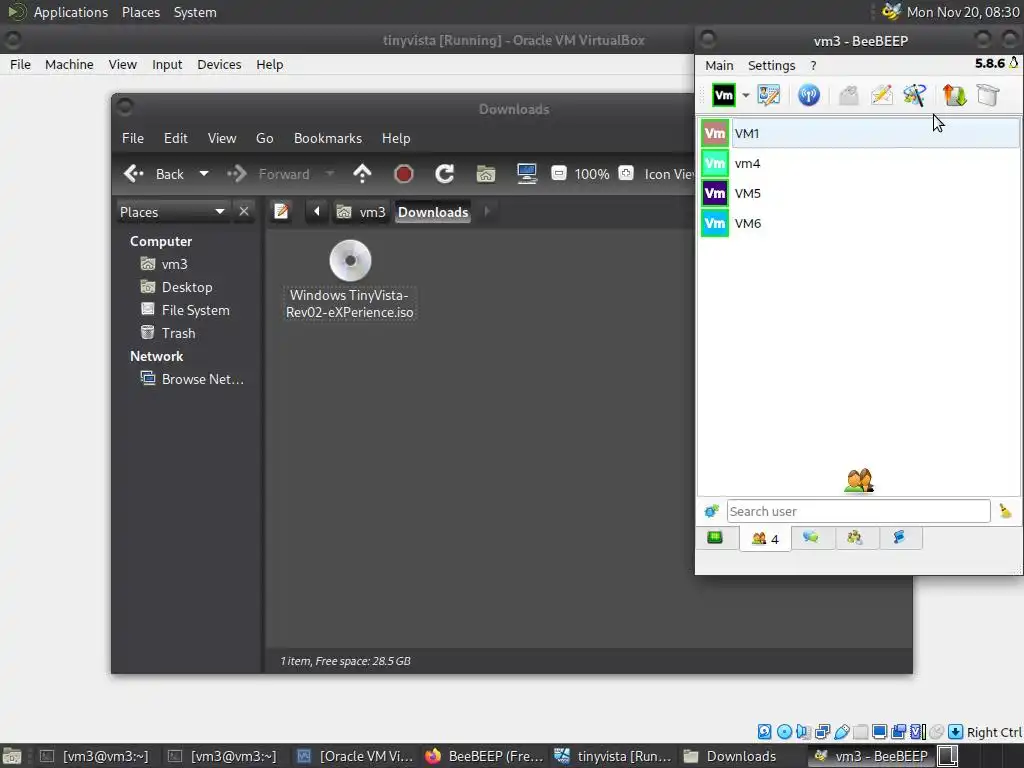The height and width of the screenshot is (768, 1024).
Task: Open the File menu in Downloads window
Action: (133, 138)
